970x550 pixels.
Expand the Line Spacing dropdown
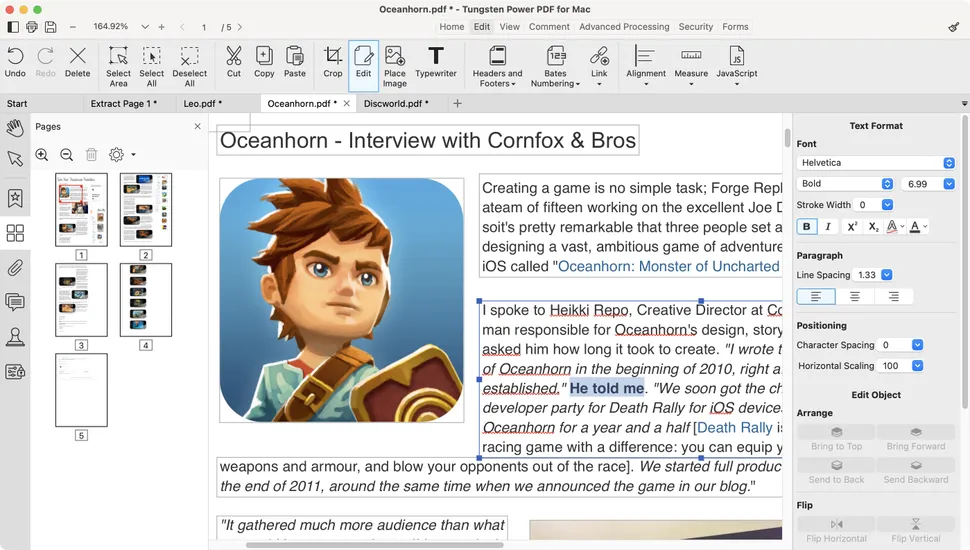click(x=886, y=275)
